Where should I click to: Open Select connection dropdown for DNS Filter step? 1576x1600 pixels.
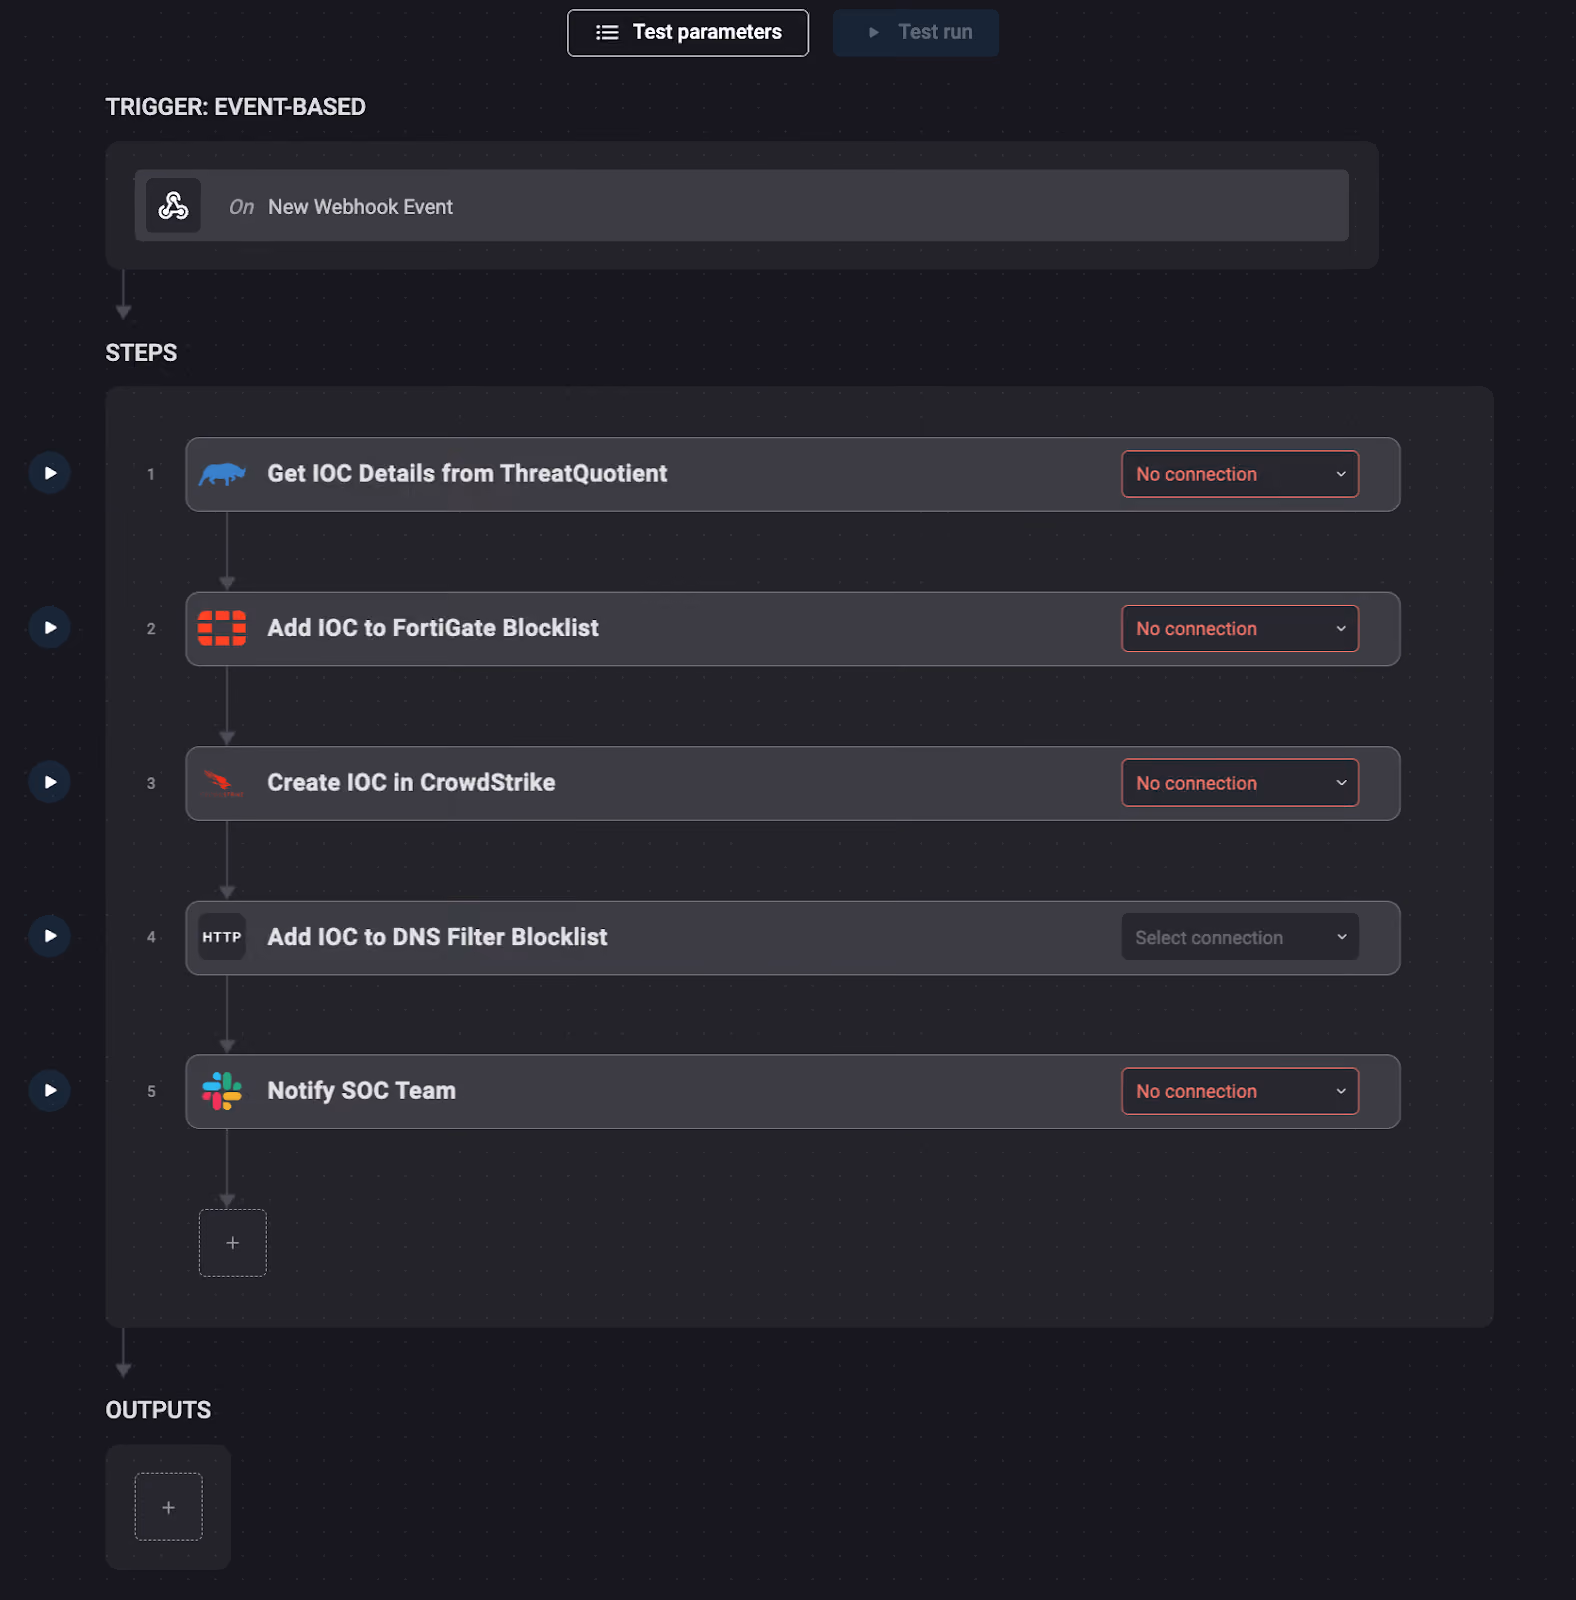[1240, 937]
